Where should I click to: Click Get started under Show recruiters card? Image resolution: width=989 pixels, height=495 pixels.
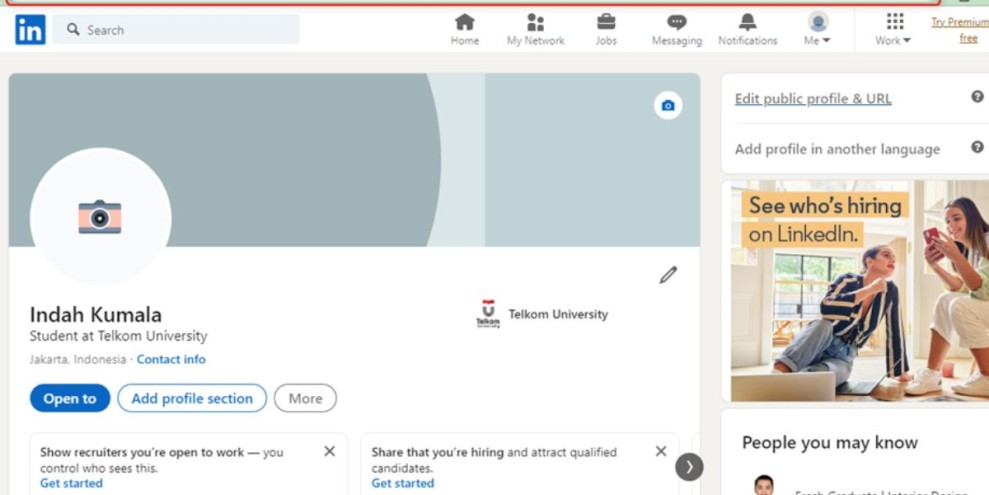pyautogui.click(x=71, y=484)
